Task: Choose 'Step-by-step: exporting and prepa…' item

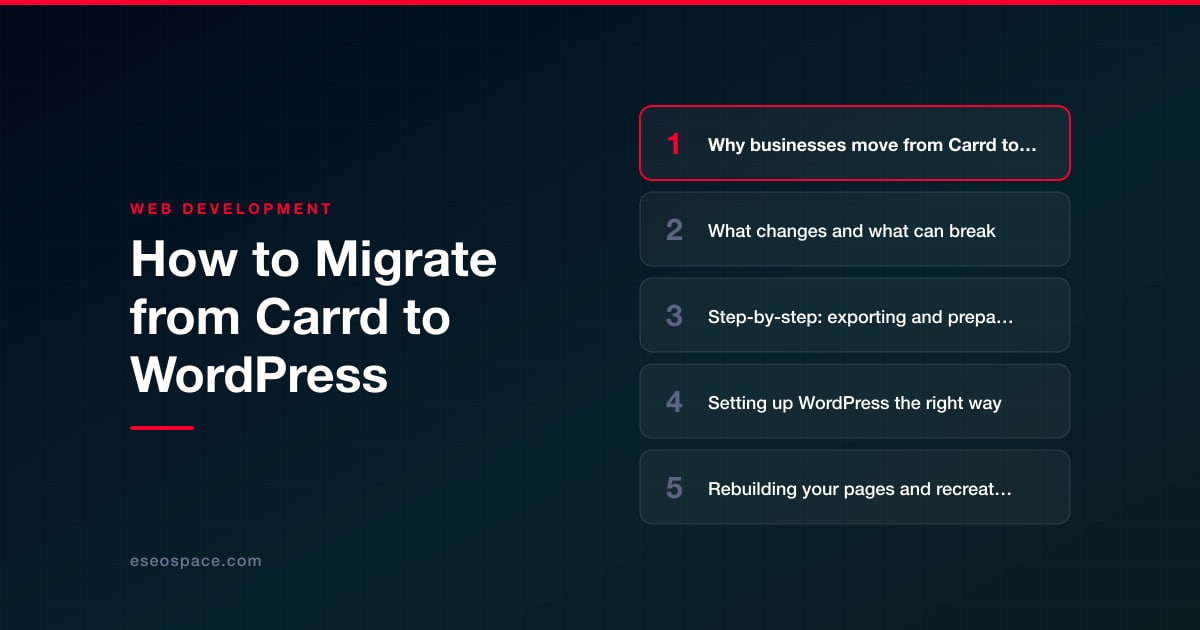Action: [x=855, y=315]
